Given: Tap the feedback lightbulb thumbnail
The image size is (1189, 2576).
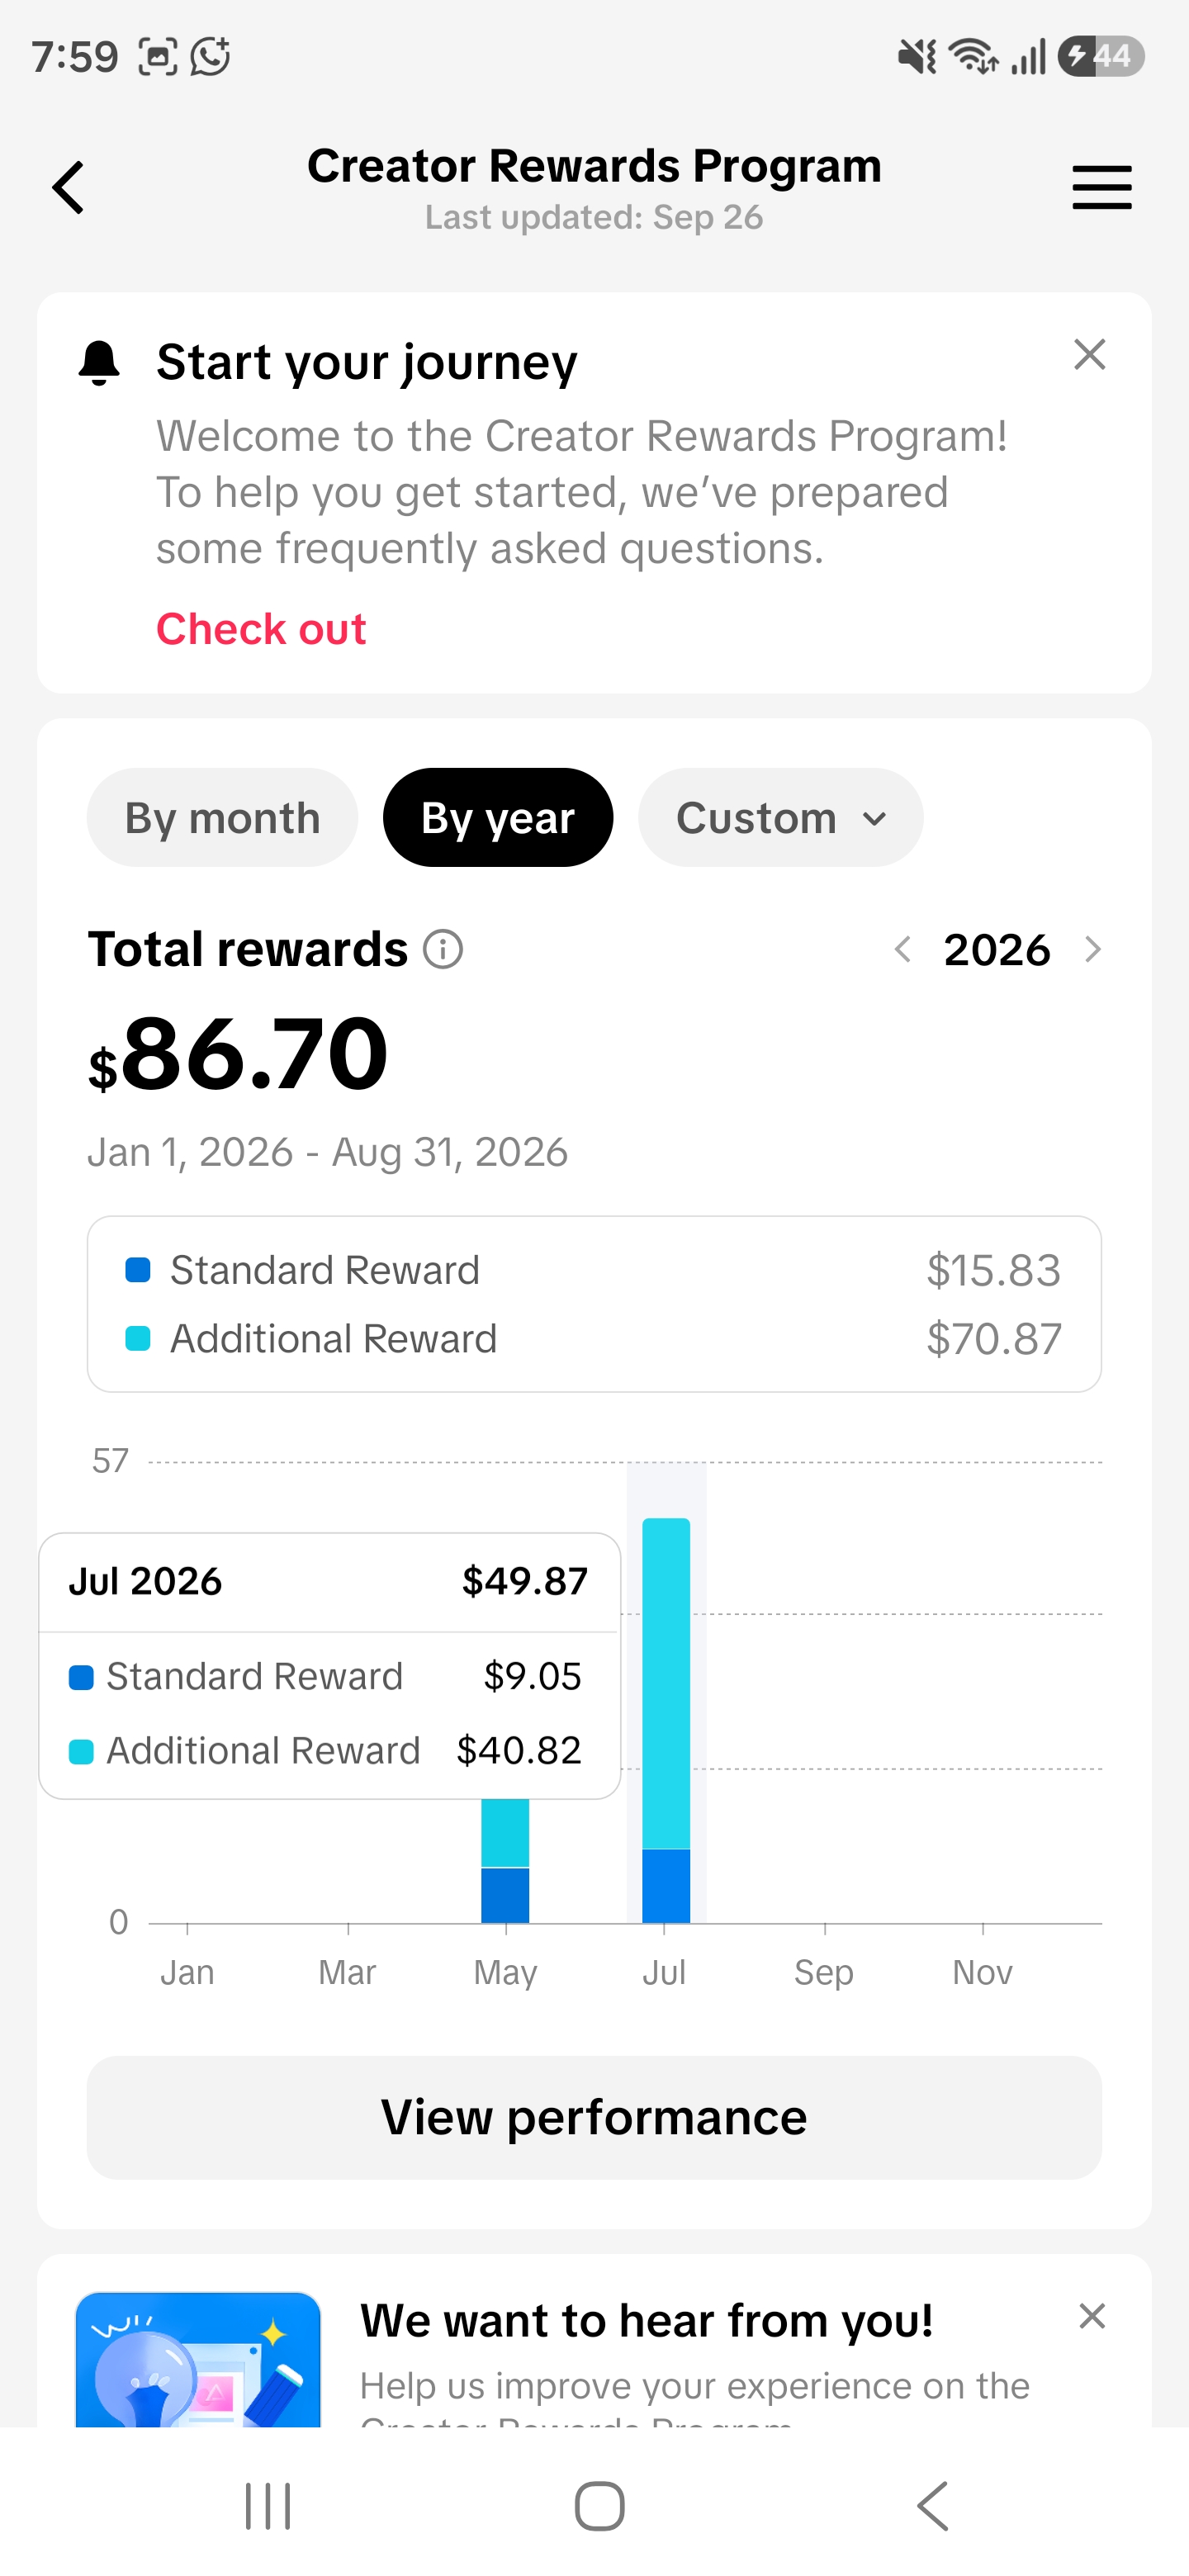Looking at the screenshot, I should [198, 2359].
